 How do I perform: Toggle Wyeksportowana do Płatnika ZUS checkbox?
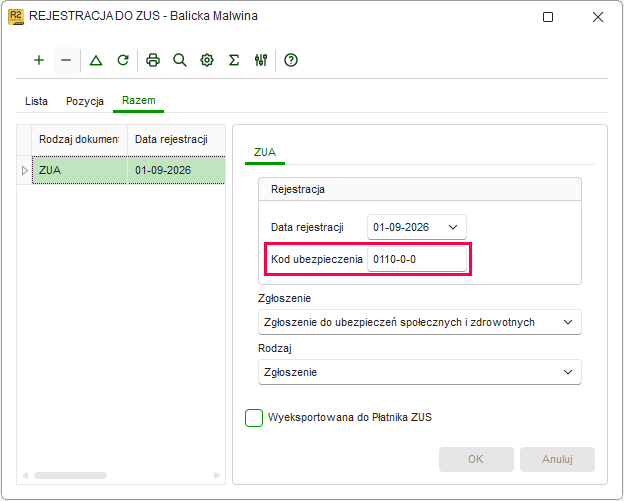coord(254,417)
